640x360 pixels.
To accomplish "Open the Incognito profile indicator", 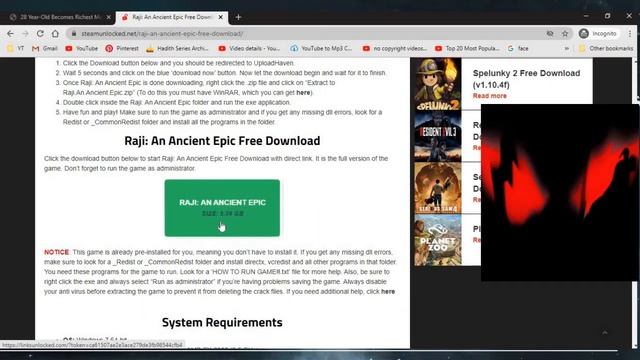I will click(598, 33).
